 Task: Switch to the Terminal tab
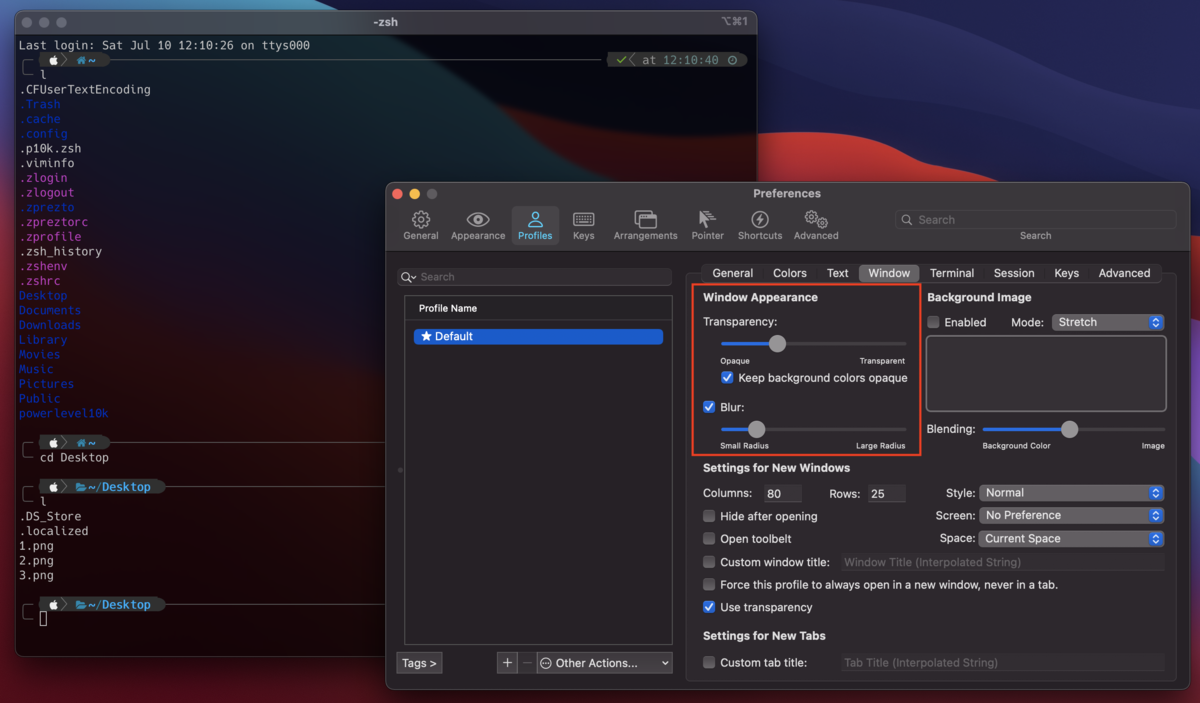click(952, 273)
